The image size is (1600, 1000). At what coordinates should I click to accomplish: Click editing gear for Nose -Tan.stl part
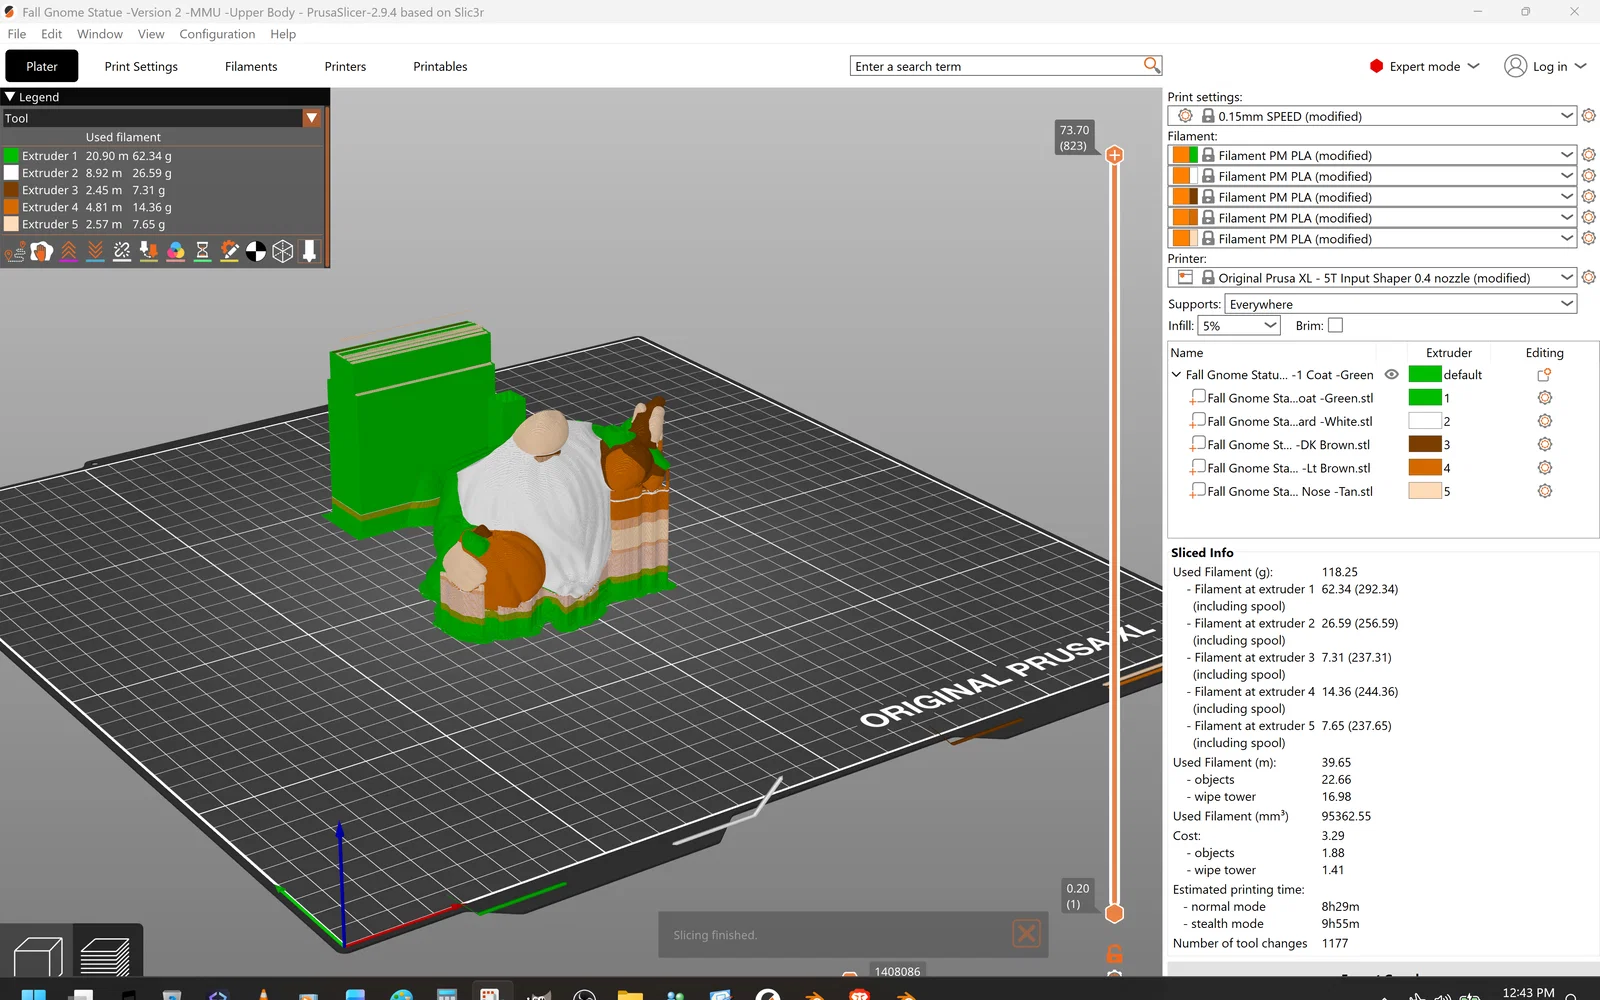point(1545,491)
